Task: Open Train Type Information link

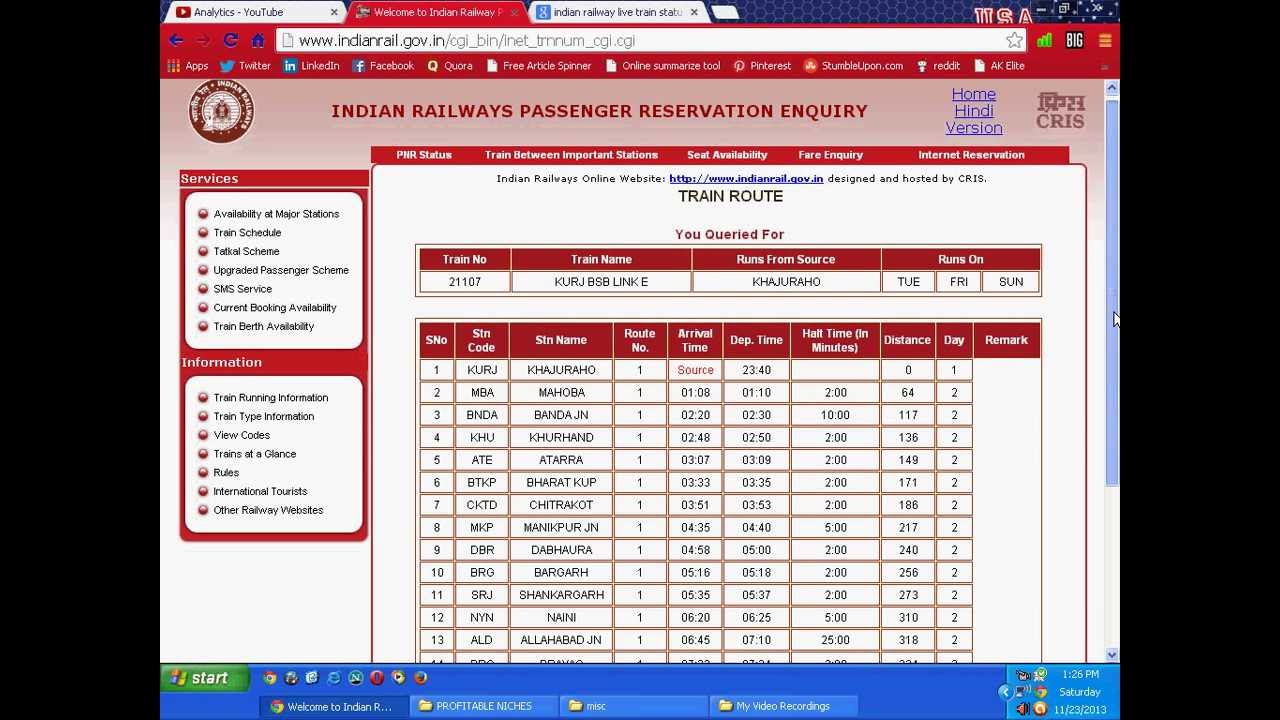Action: point(263,417)
